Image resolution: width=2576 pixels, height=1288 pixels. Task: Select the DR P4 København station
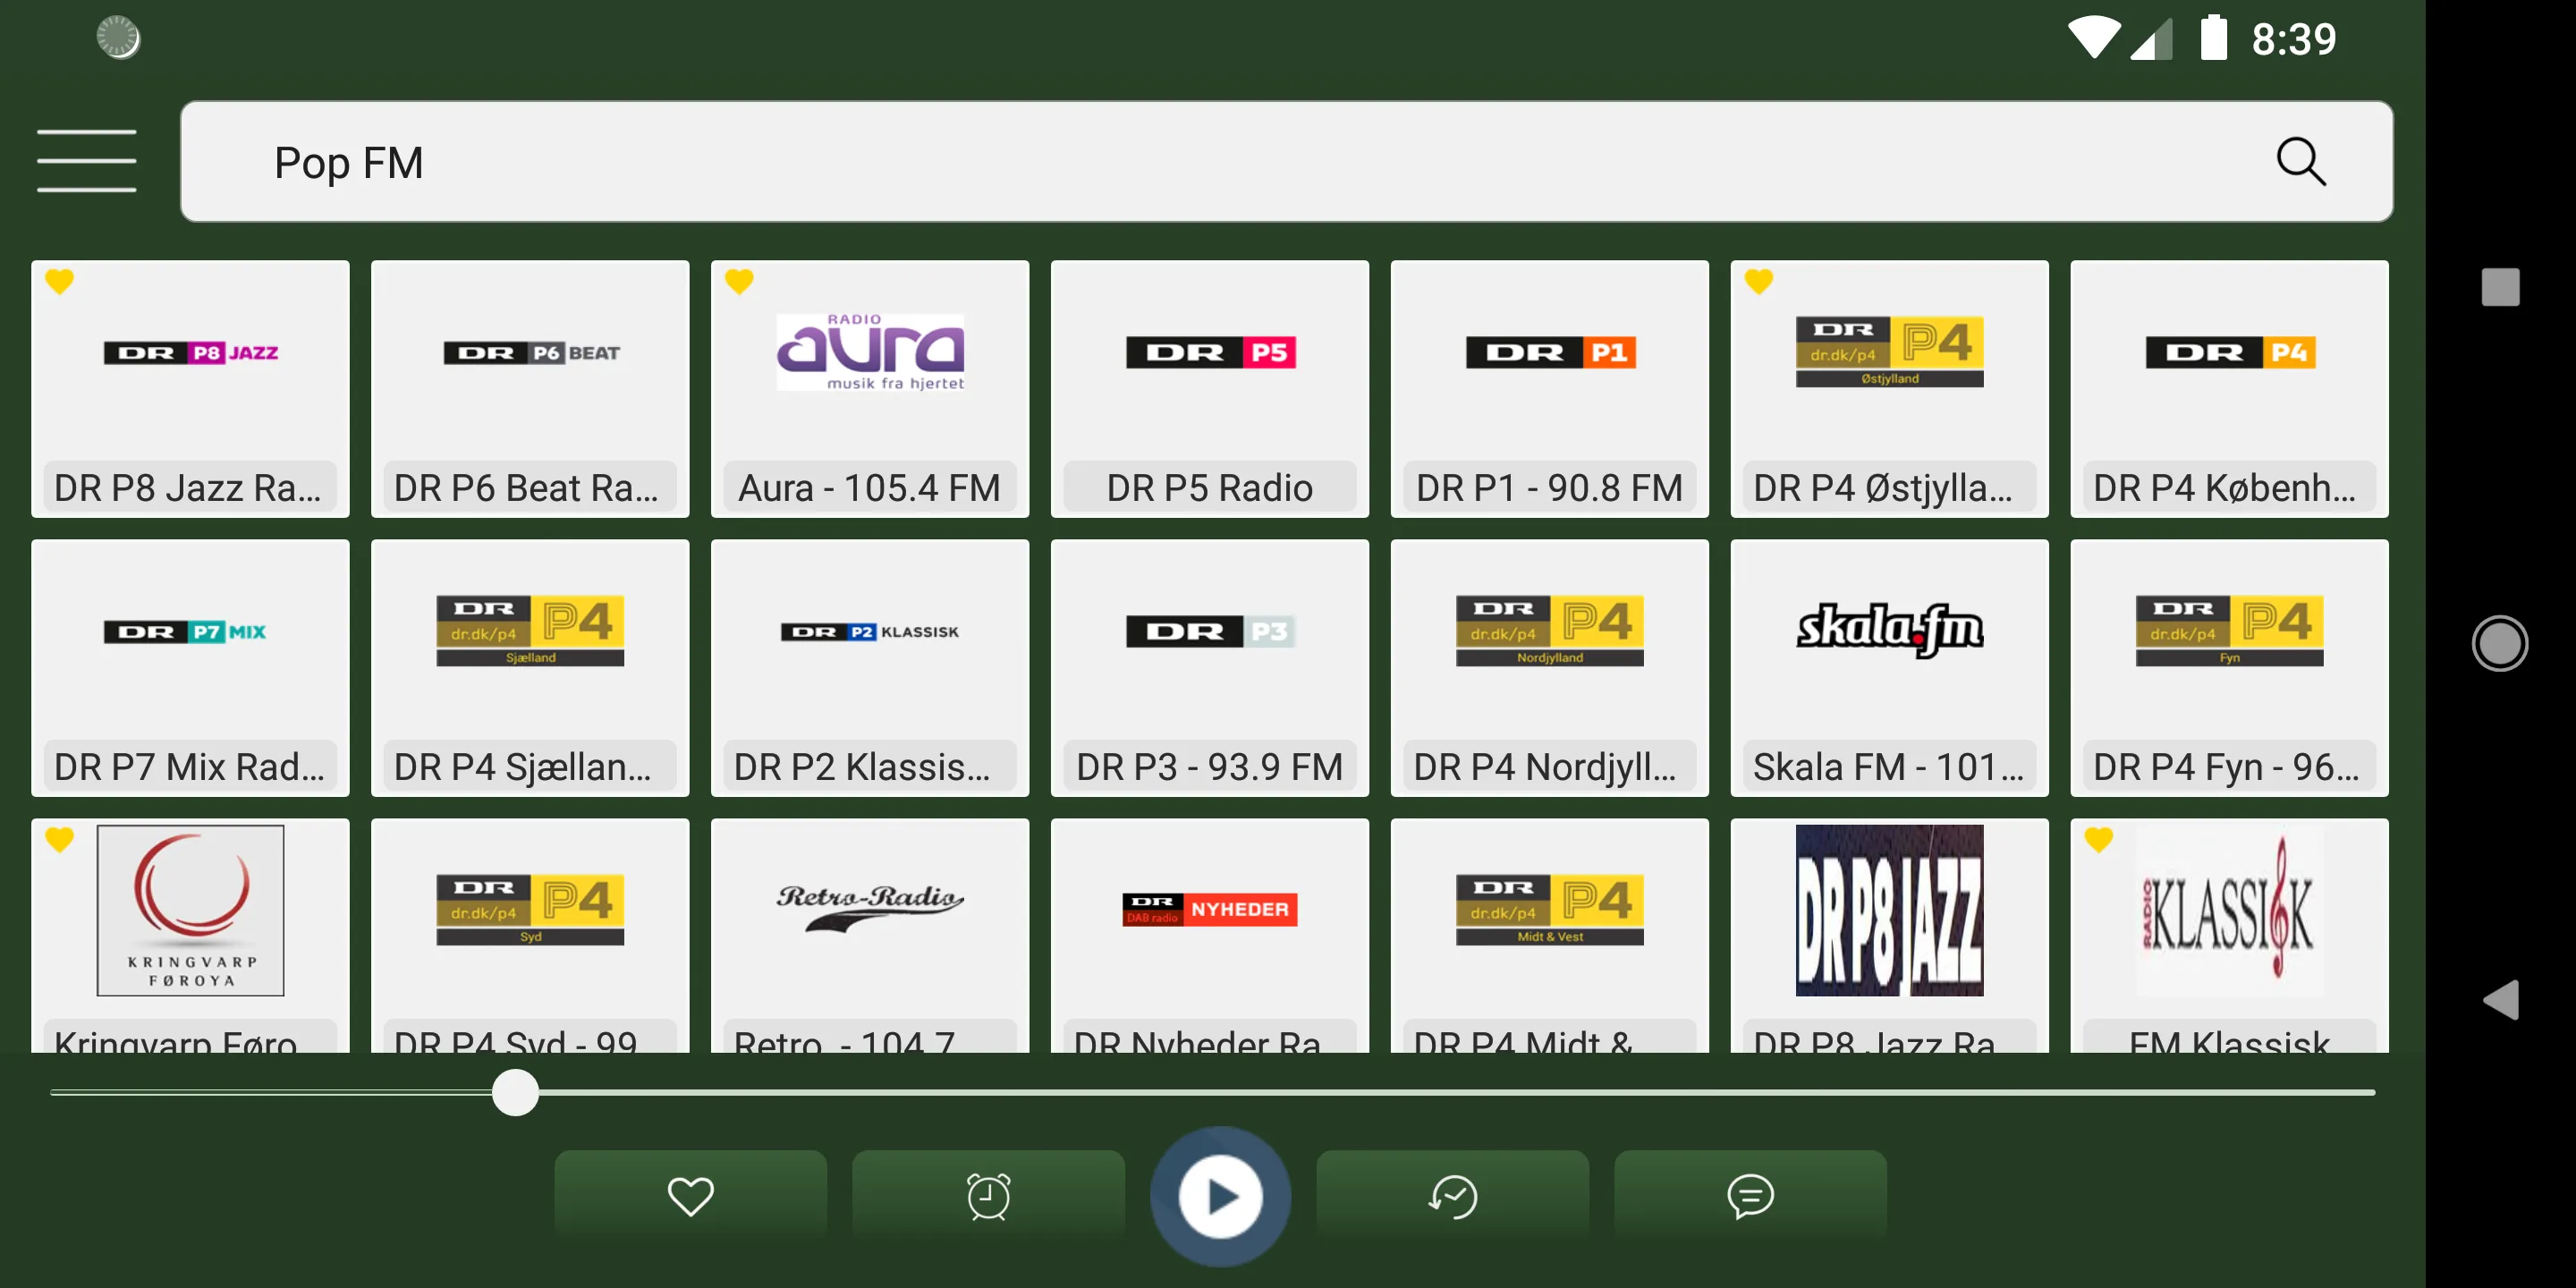coord(2229,389)
